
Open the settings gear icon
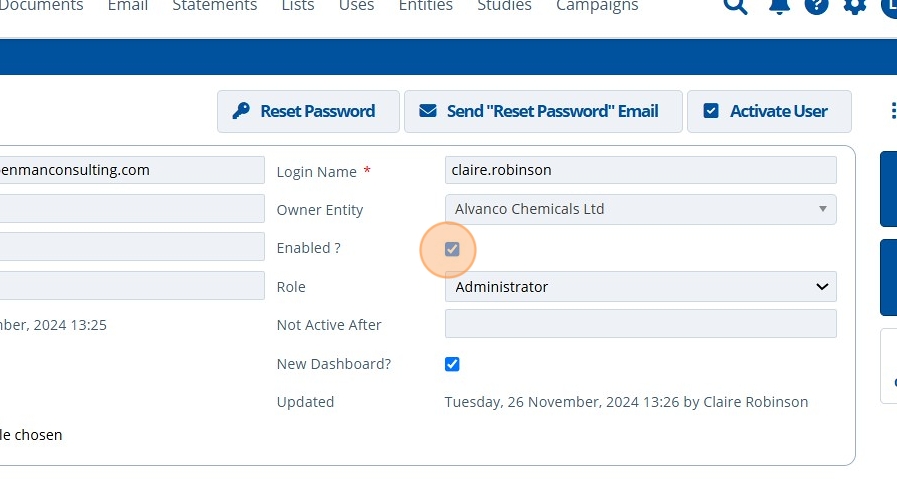855,6
